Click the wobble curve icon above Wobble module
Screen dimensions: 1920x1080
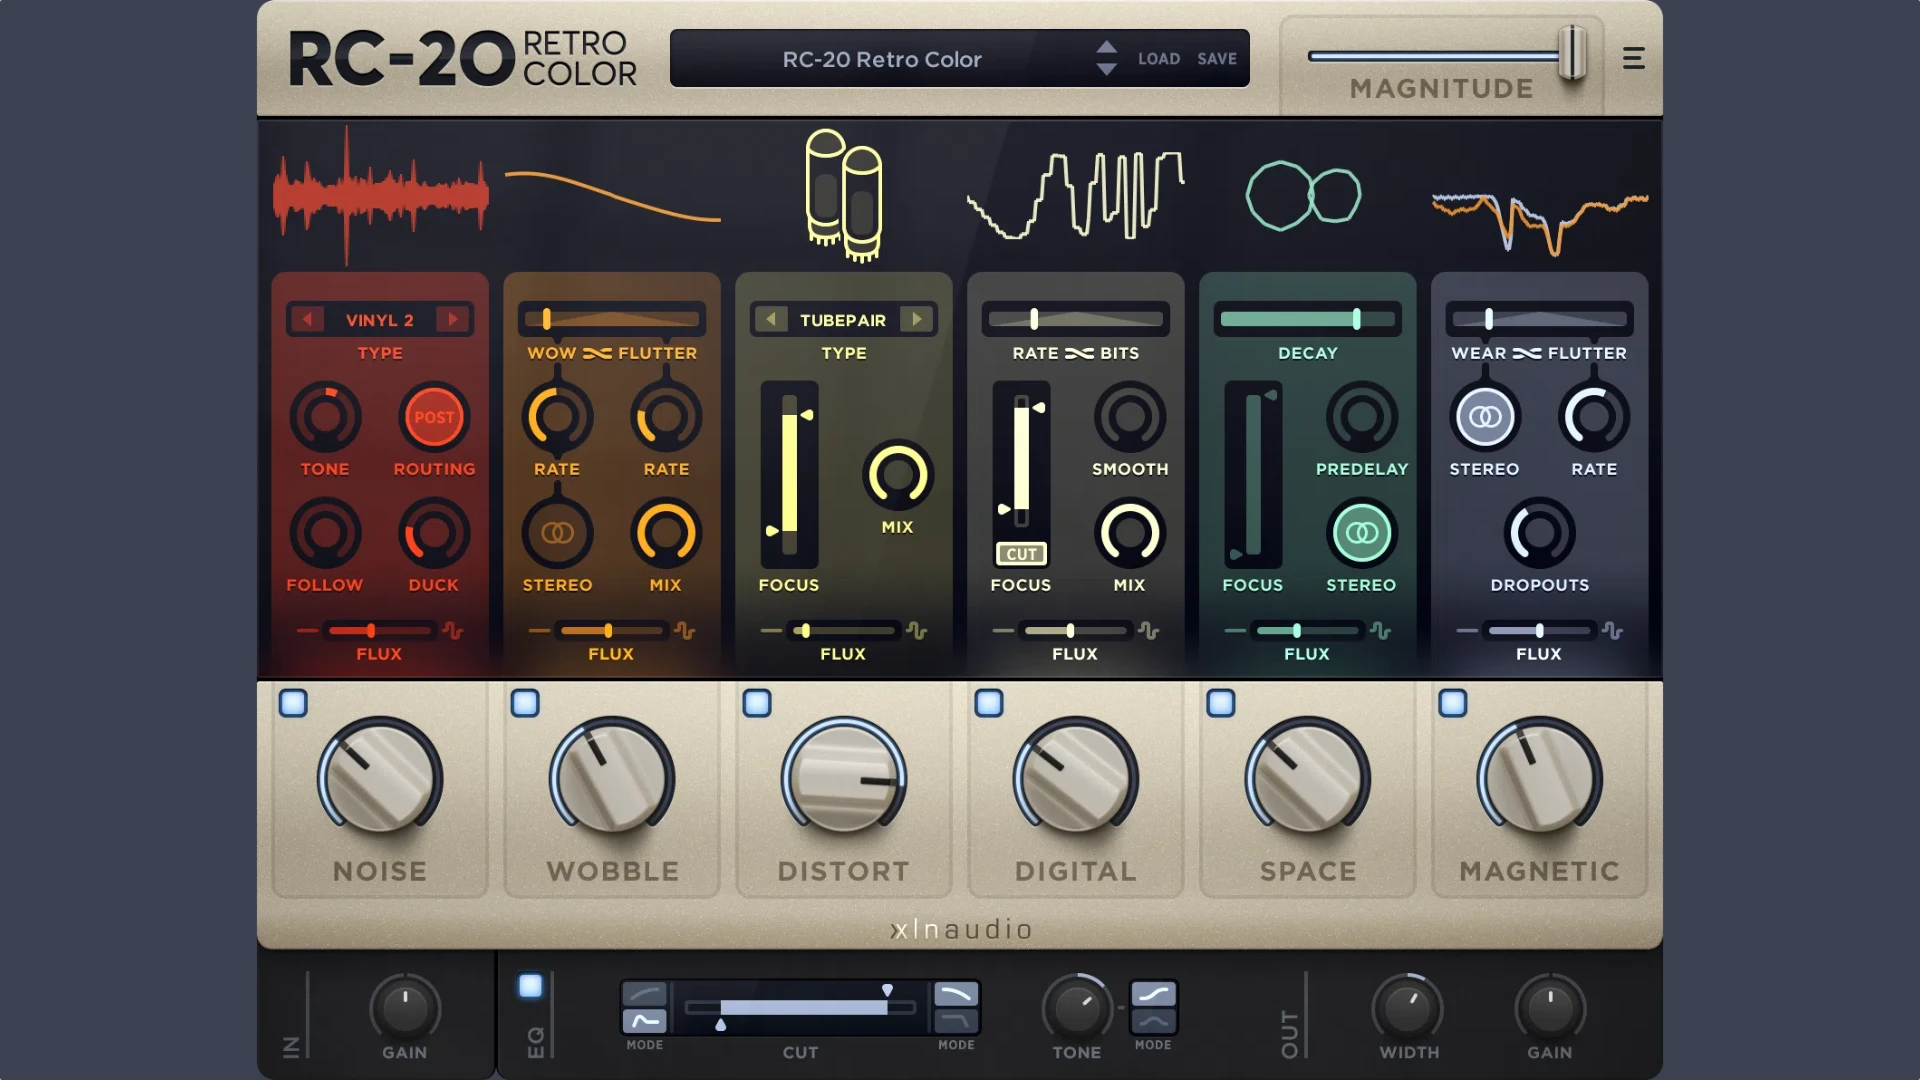[612, 195]
